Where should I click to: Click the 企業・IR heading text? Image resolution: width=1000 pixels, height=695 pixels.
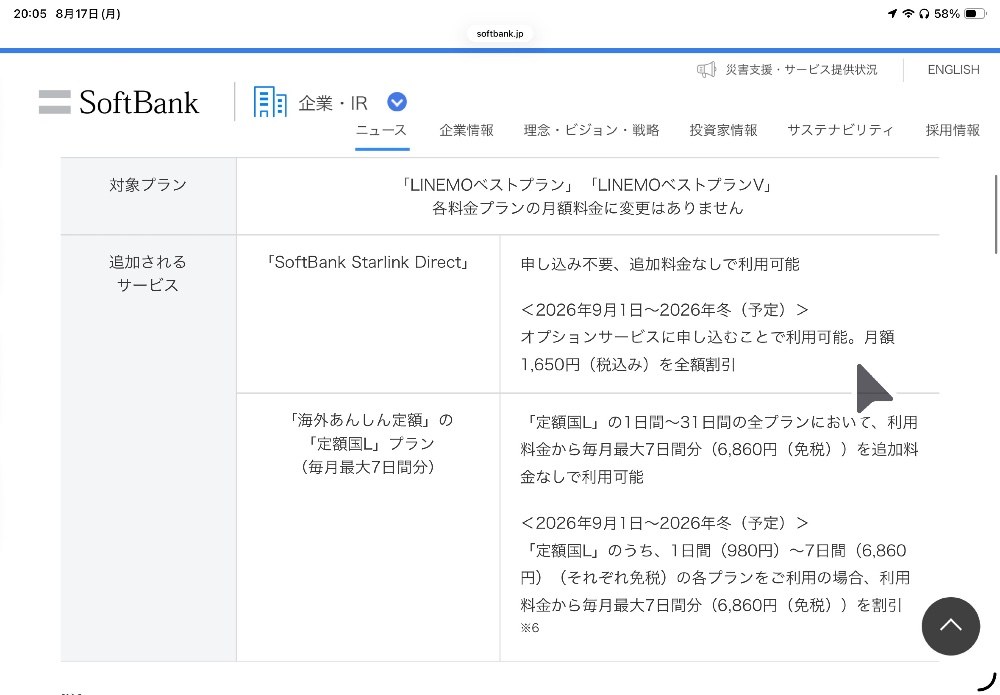pos(333,103)
